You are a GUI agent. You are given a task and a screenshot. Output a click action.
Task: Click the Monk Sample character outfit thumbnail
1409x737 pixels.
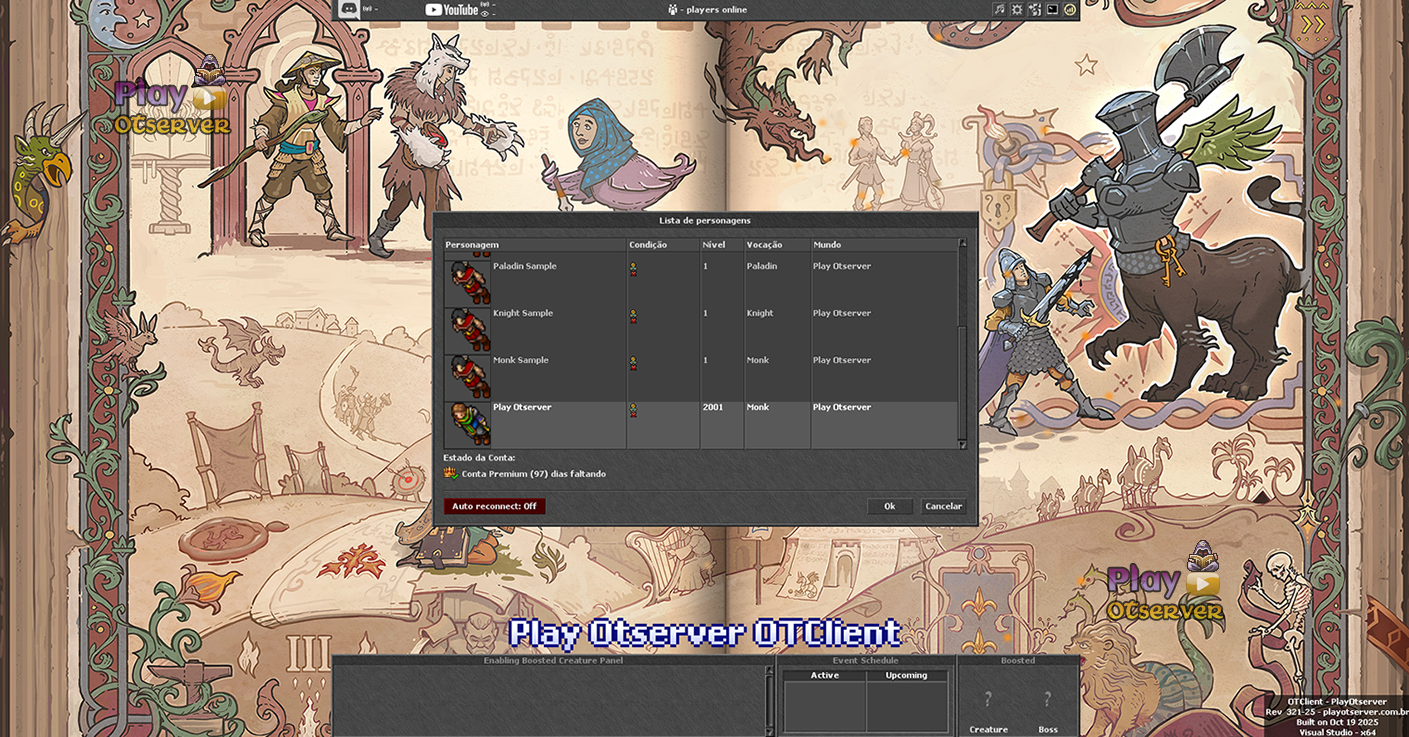[x=468, y=376]
